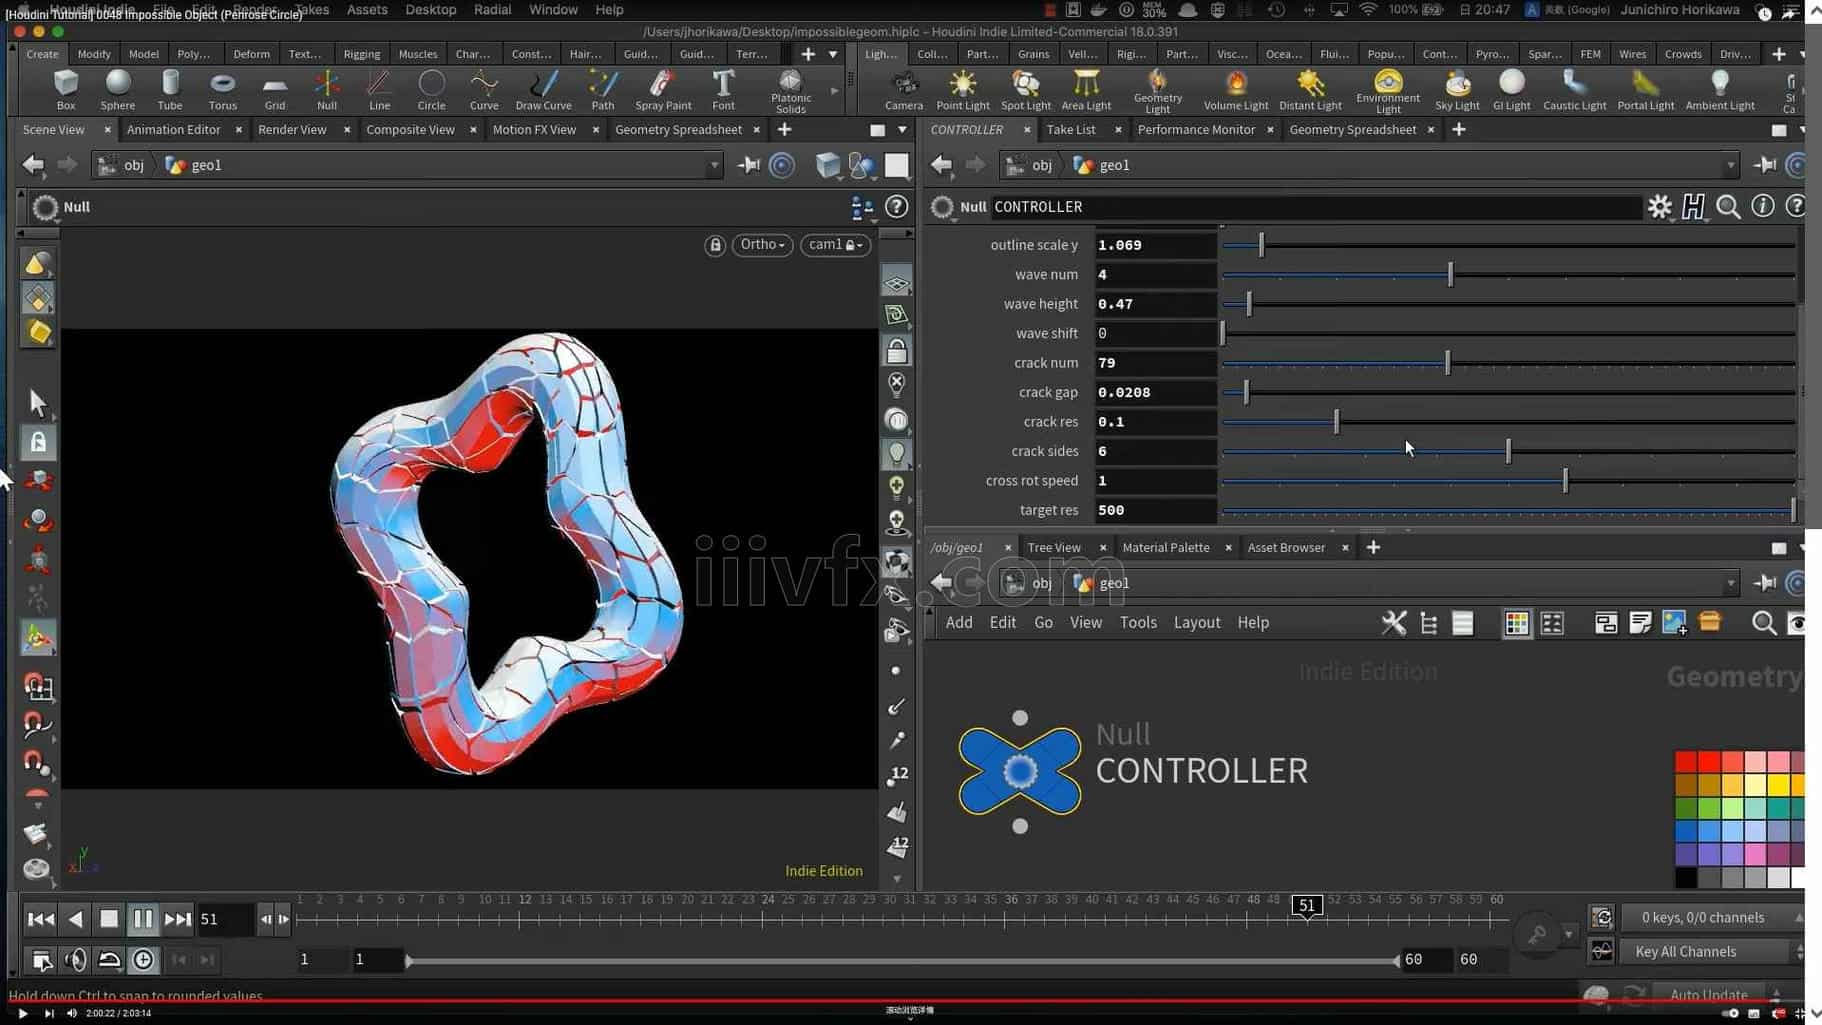The image size is (1822, 1025).
Task: Click the Platonic Solids shelf tool
Action: pos(790,90)
